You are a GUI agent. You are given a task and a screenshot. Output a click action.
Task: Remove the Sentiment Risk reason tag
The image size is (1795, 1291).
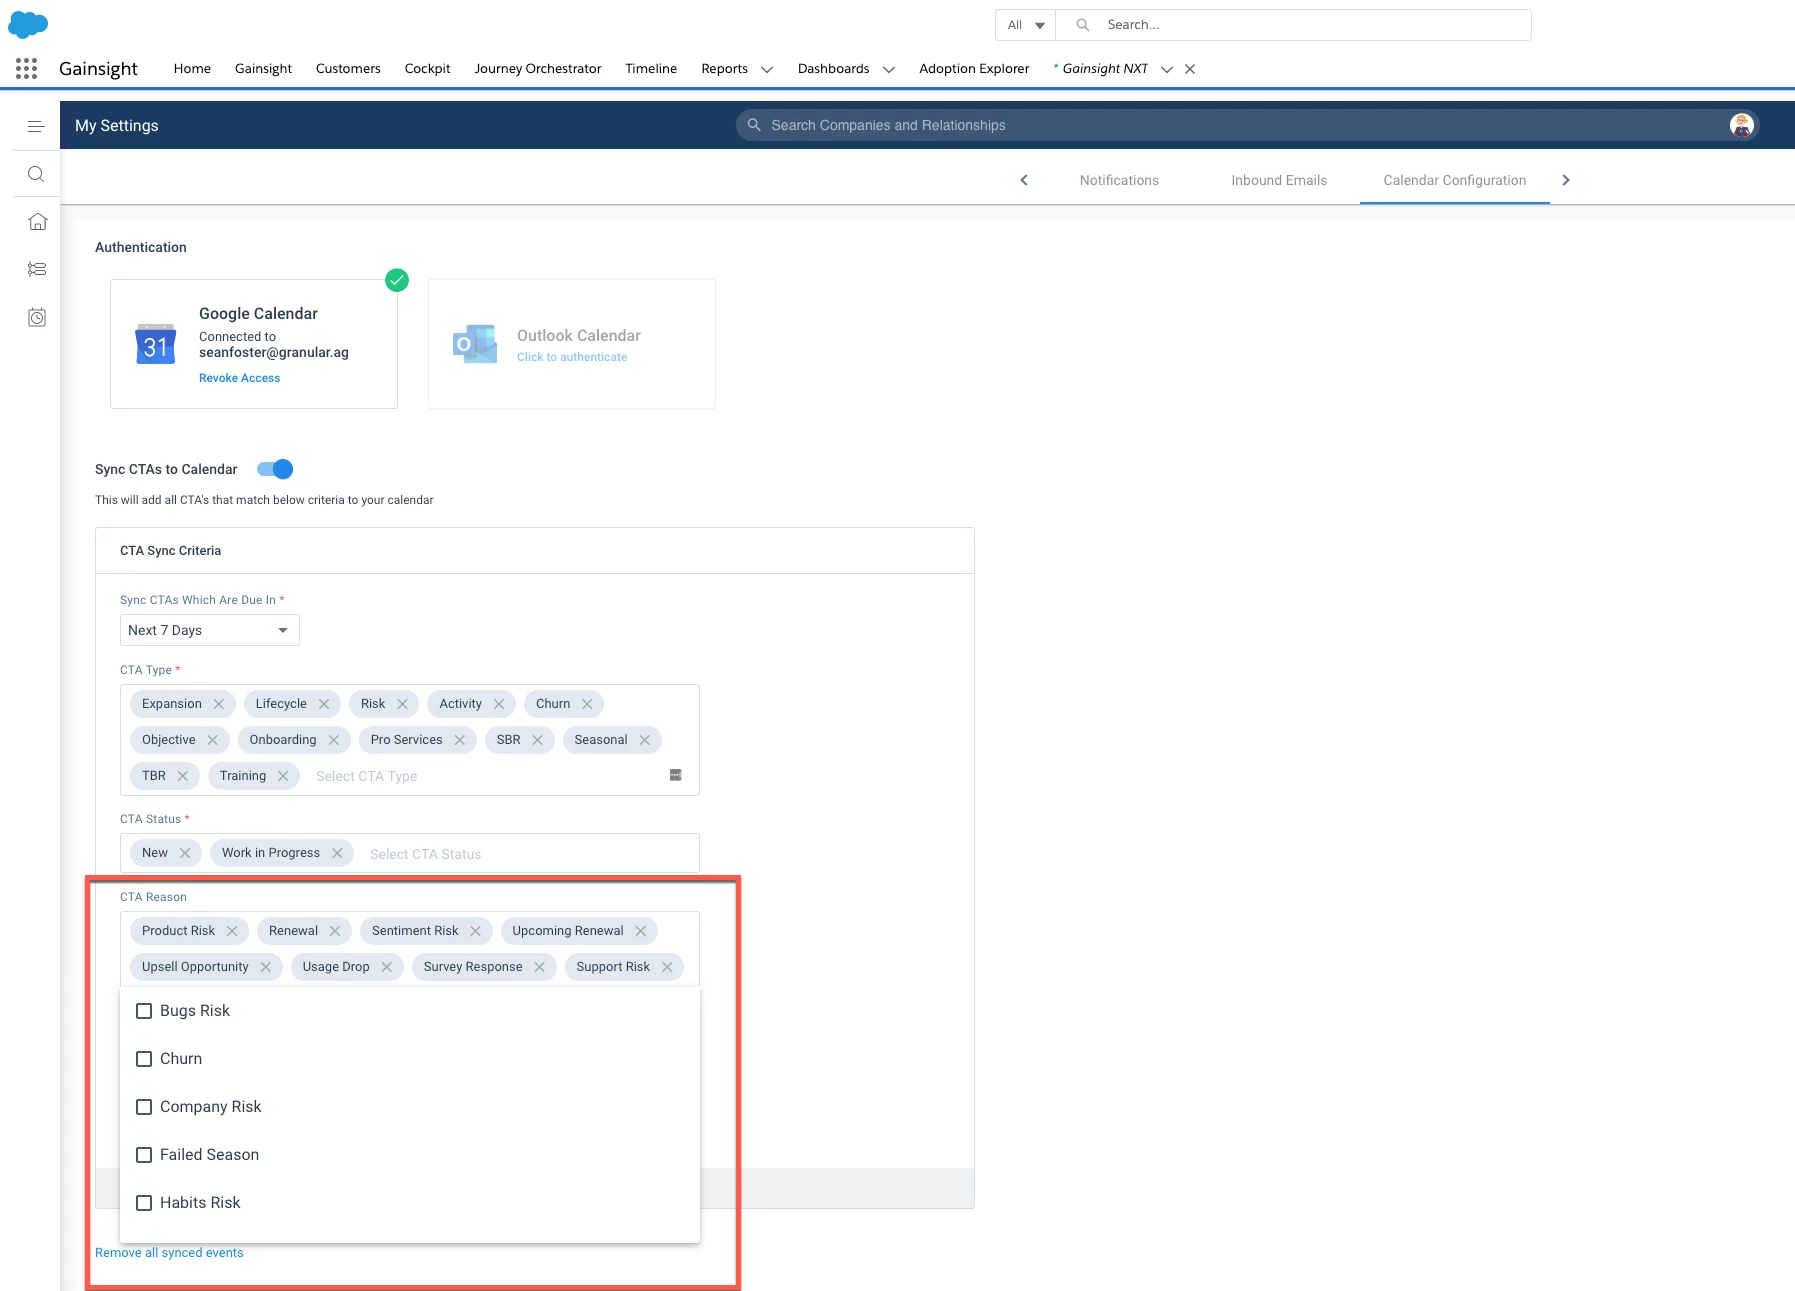pyautogui.click(x=476, y=931)
